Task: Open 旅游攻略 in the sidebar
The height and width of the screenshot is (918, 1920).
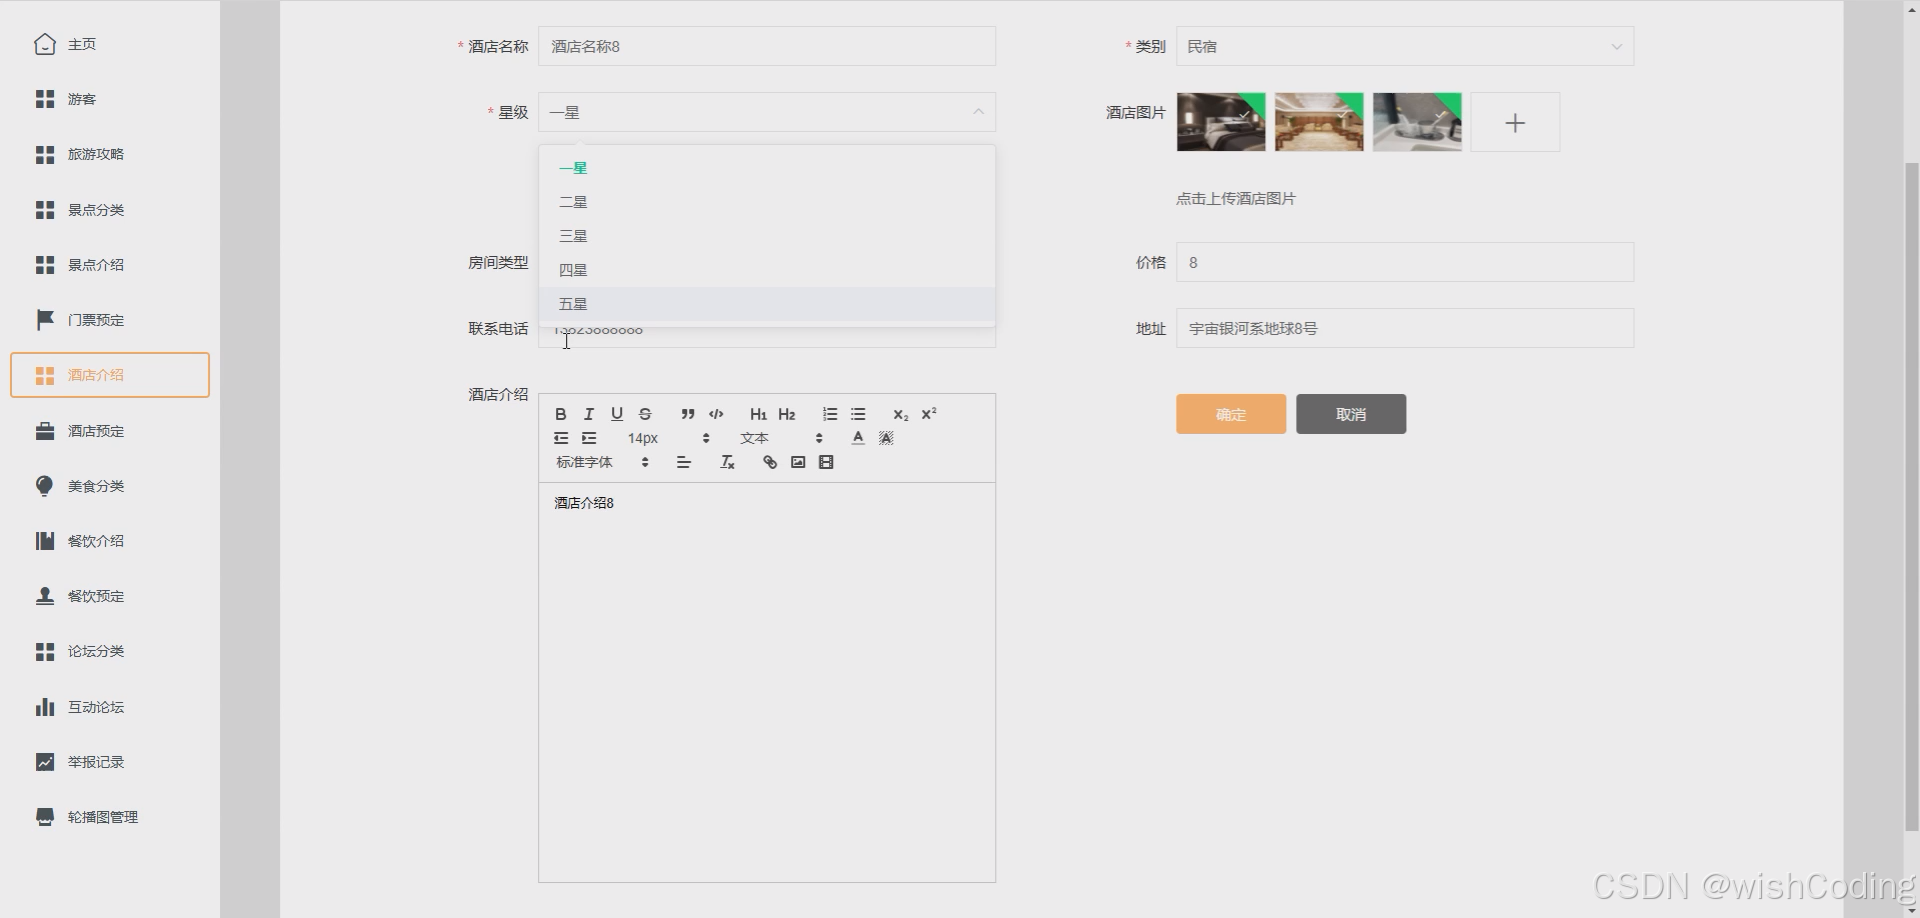Action: point(110,154)
